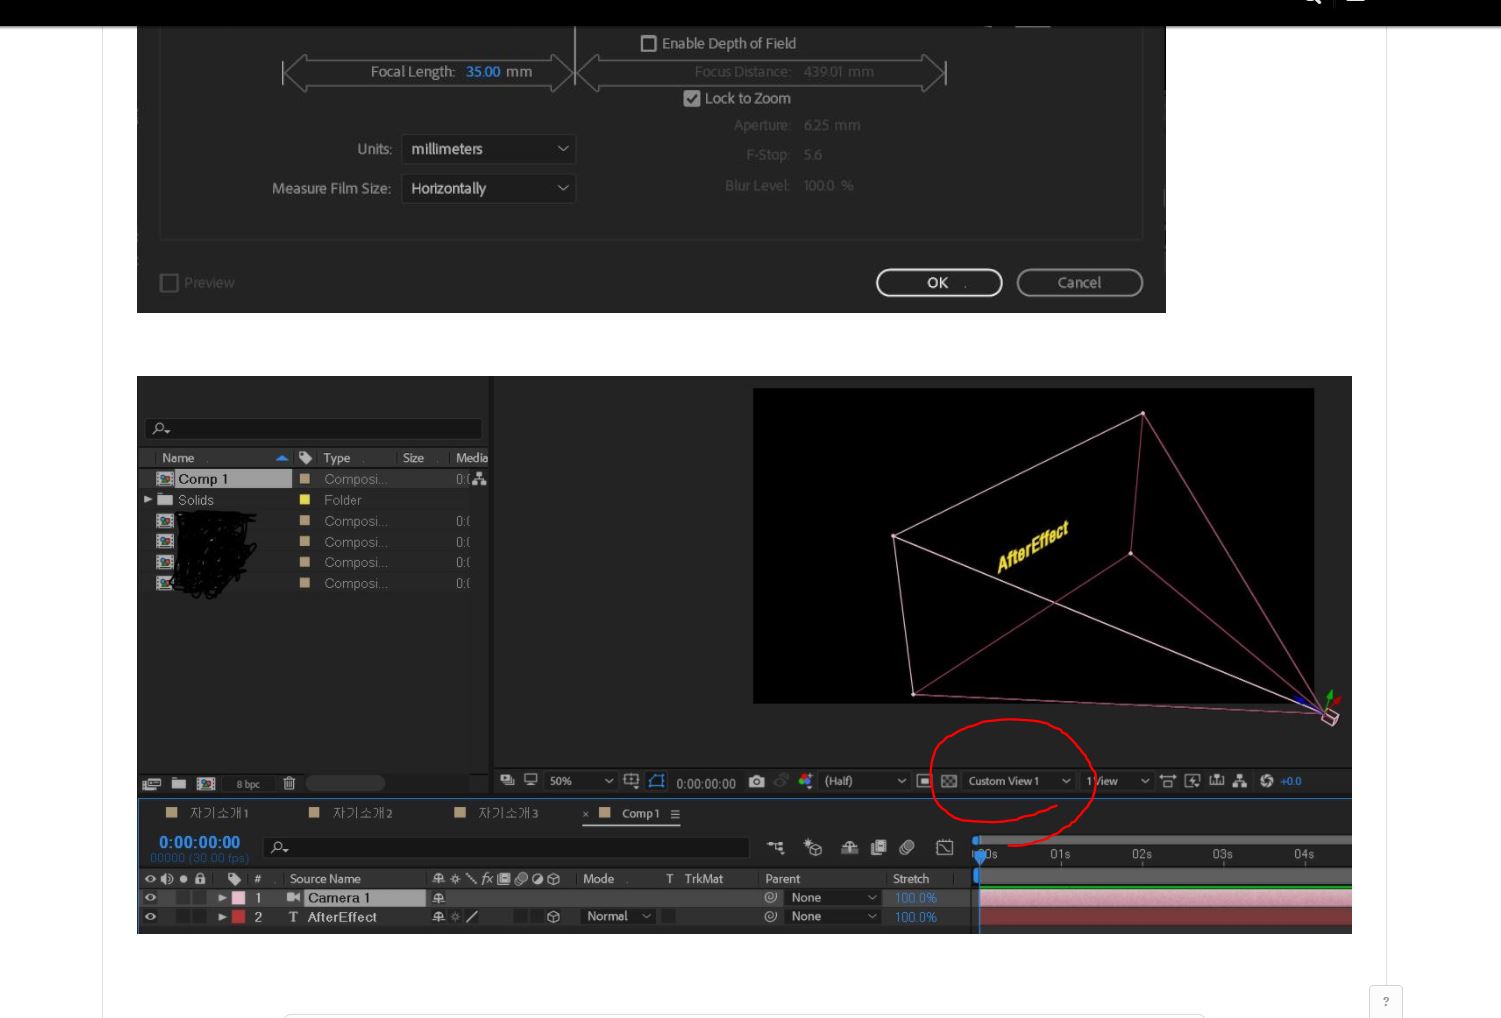Uncheck the Lock to Zoom checkbox
The width and height of the screenshot is (1501, 1018).
[x=692, y=98]
